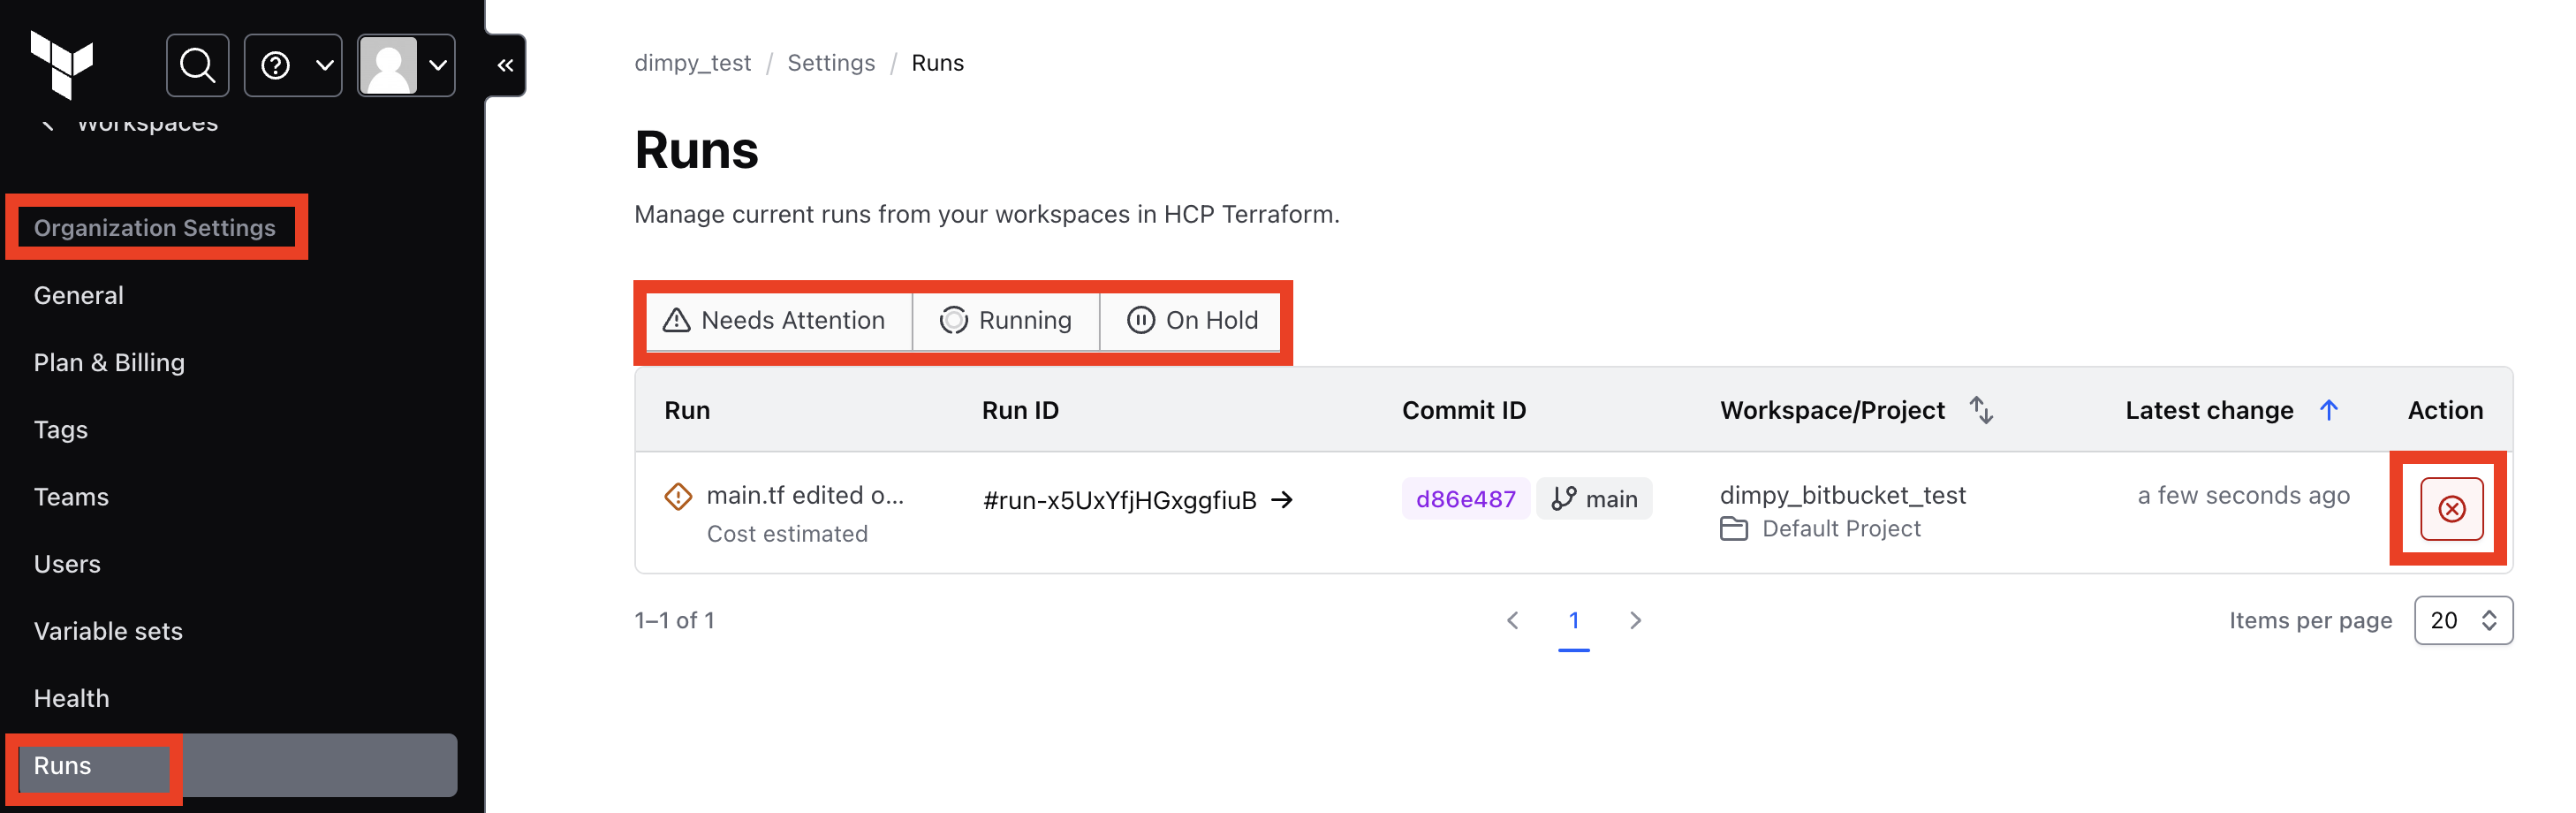The height and width of the screenshot is (813, 2576).
Task: Go to next page chevron
Action: pos(1634,620)
